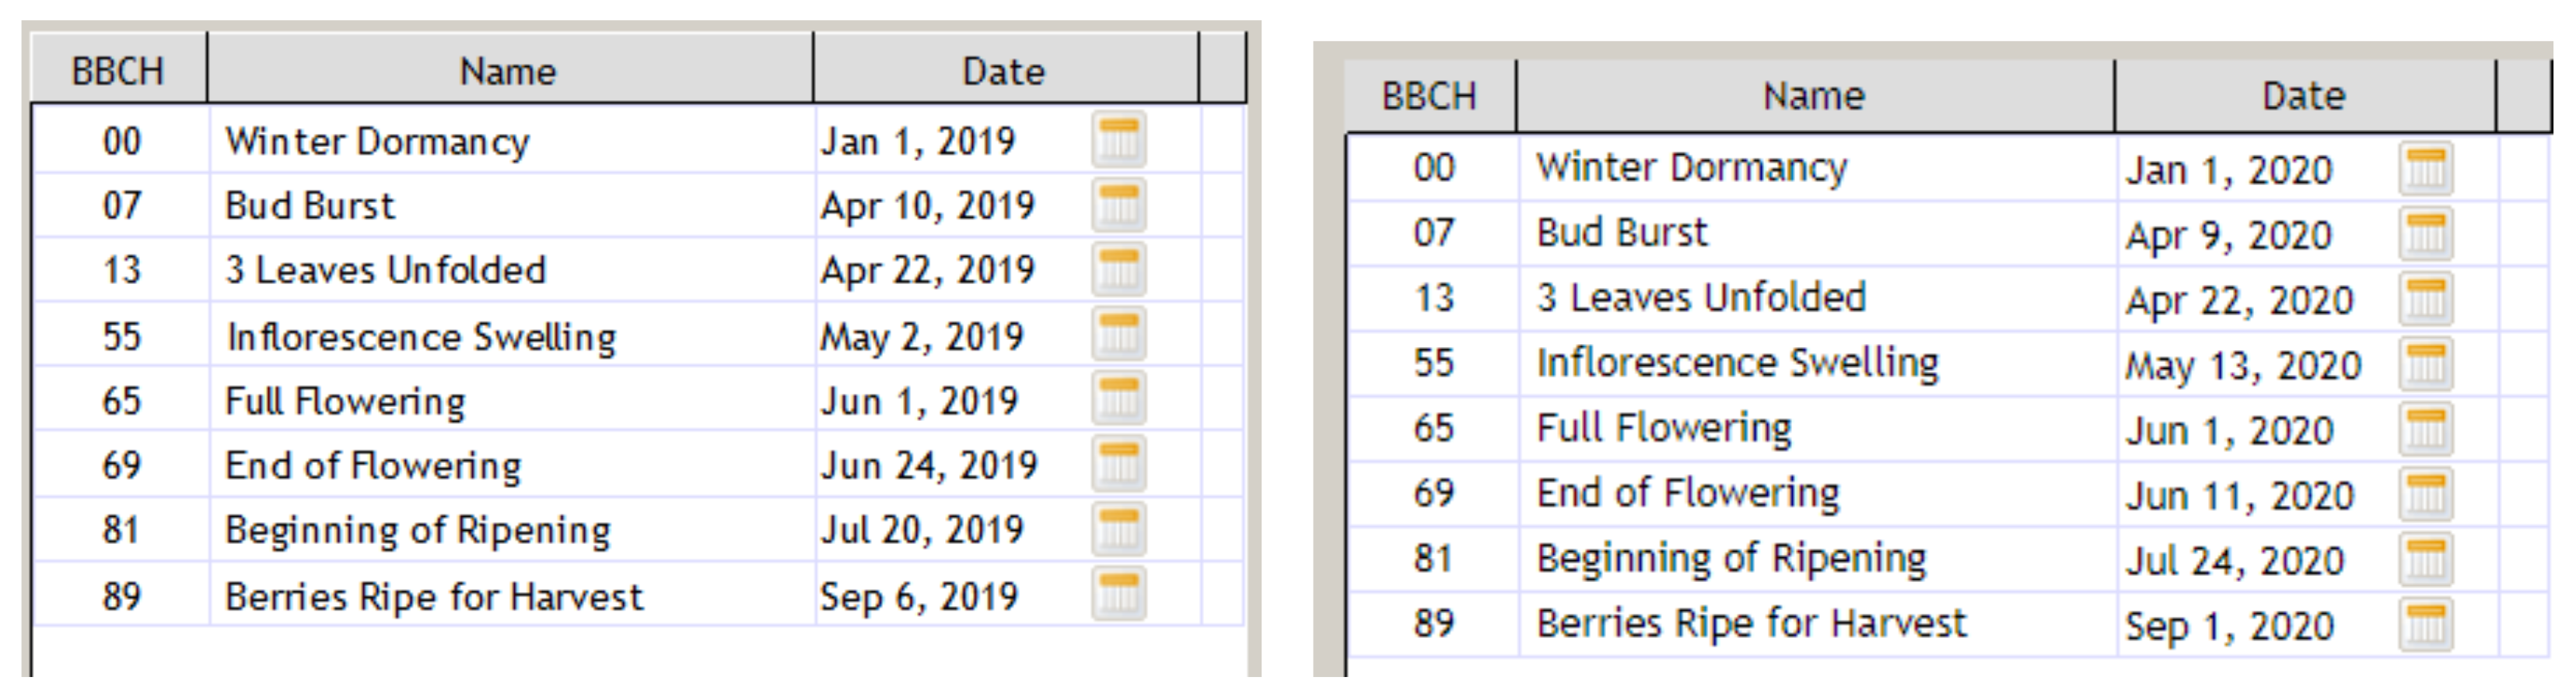The width and height of the screenshot is (2576, 698).
Task: Open calendar for End of Flowering 2019
Action: tap(1118, 464)
